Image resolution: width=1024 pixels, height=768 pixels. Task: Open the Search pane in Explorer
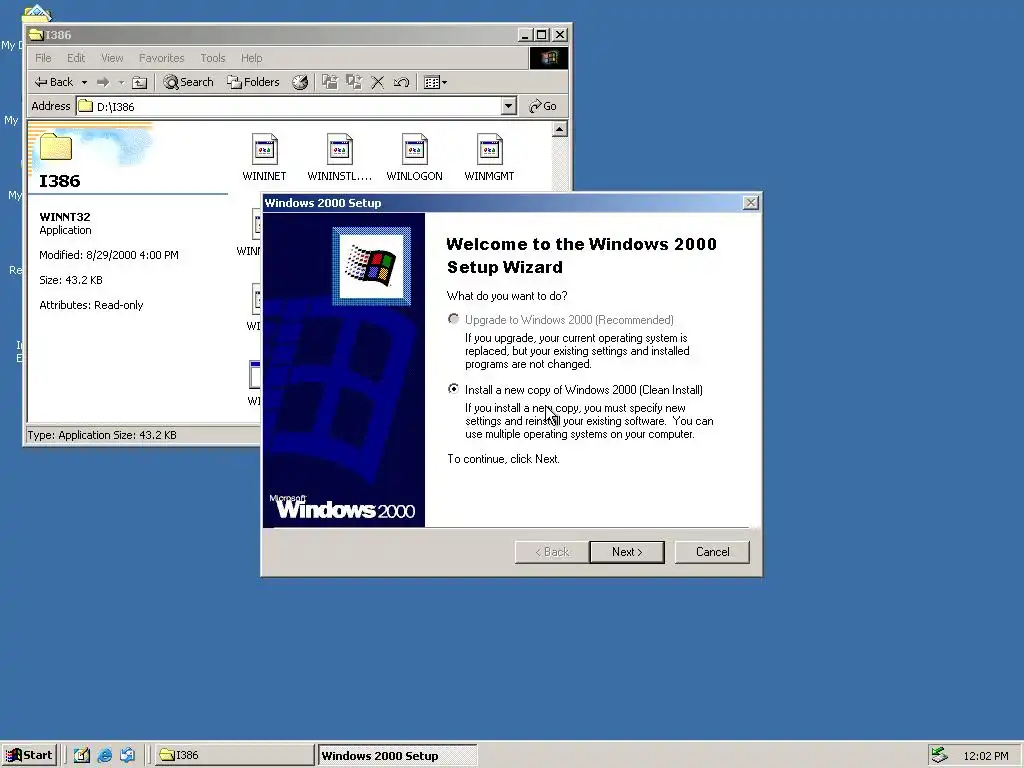click(189, 82)
